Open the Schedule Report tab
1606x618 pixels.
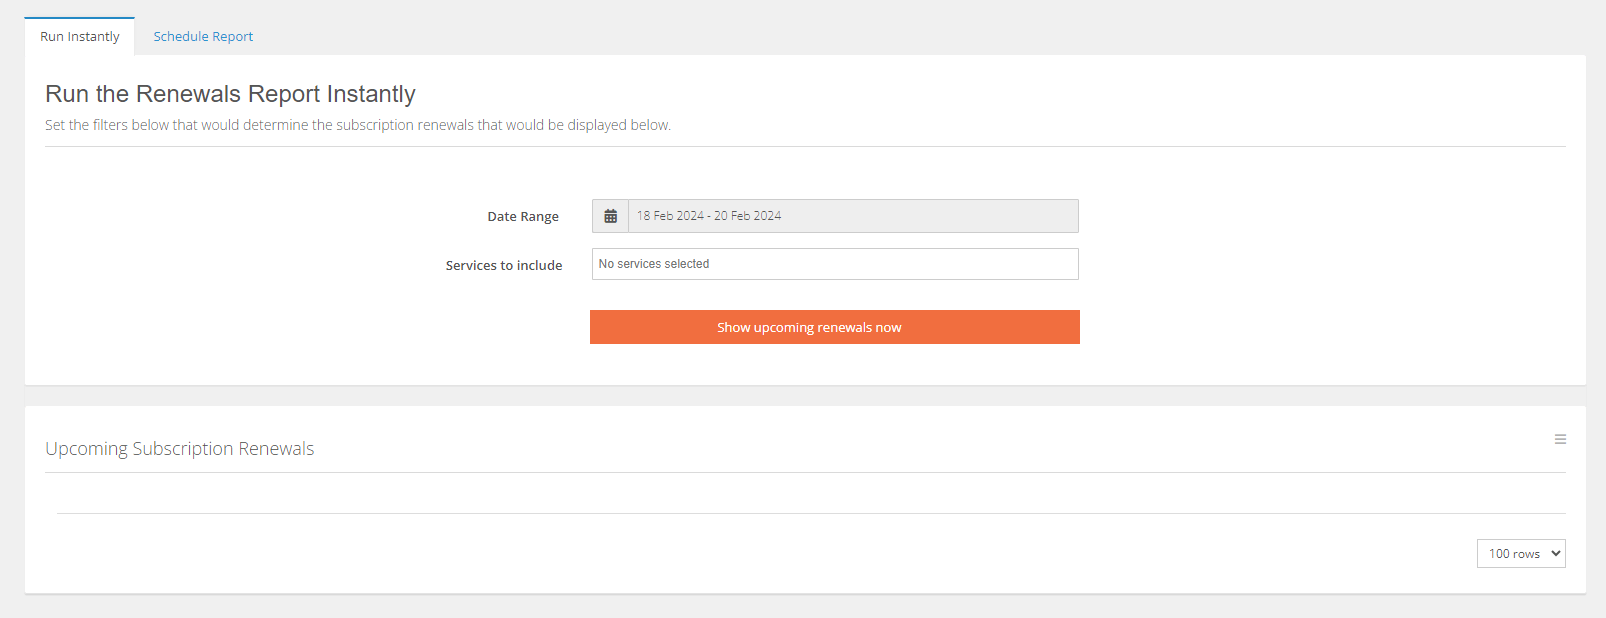[203, 37]
